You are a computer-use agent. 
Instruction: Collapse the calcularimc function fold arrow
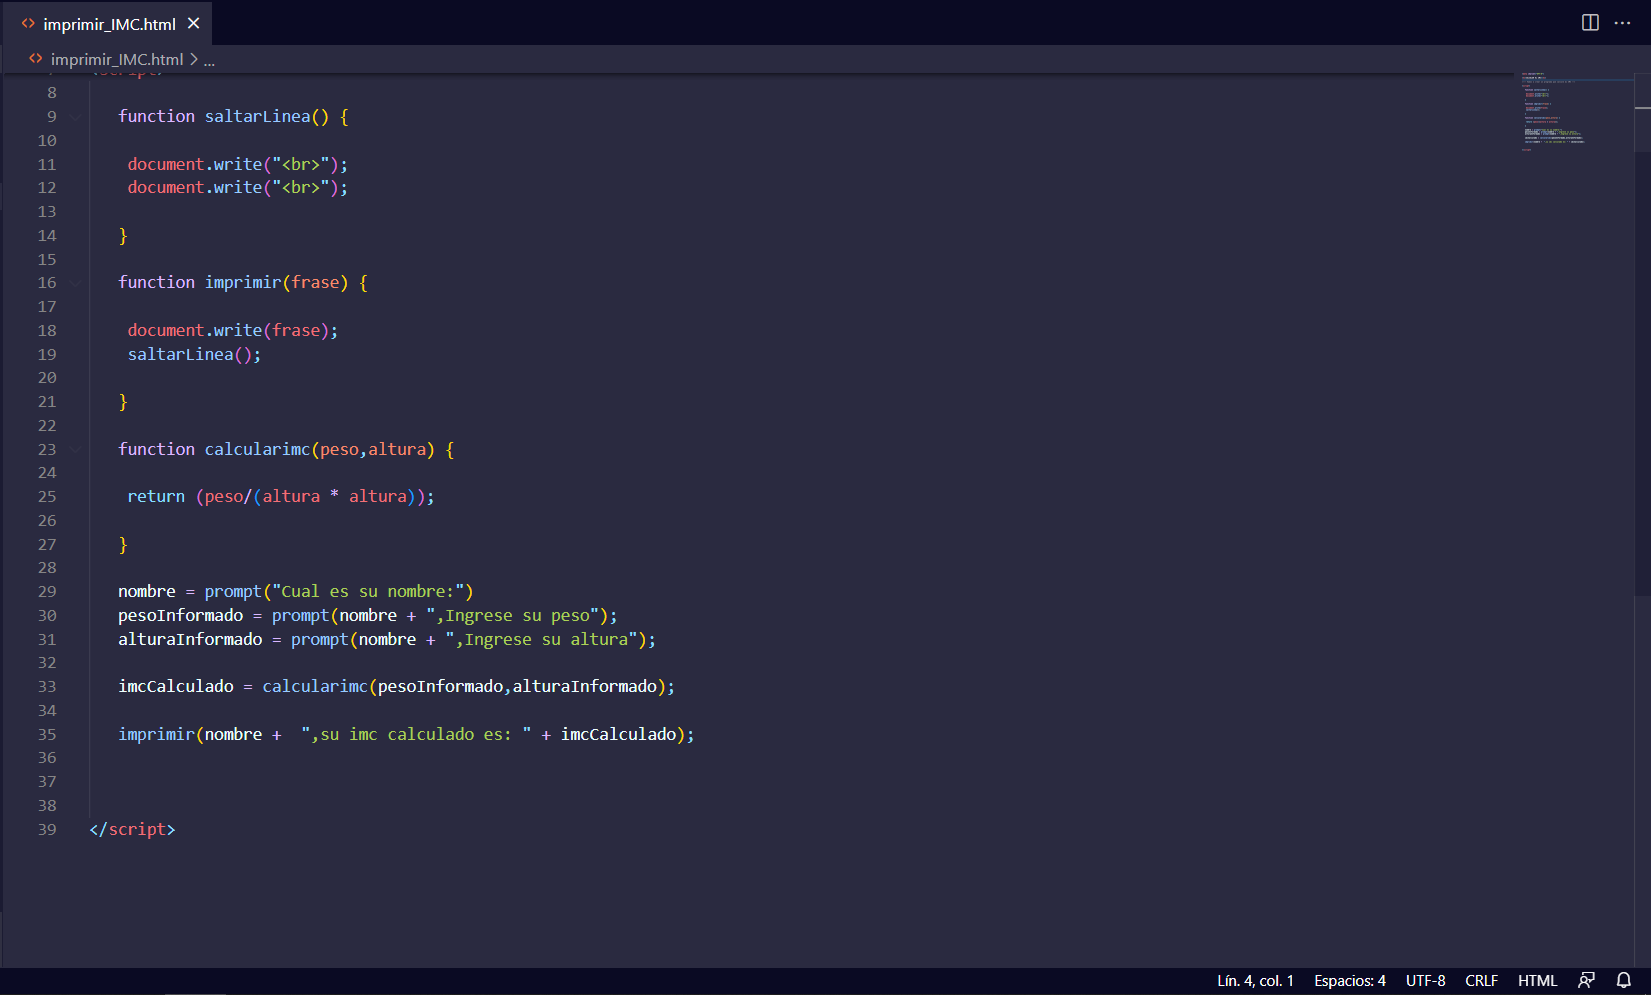[x=76, y=450]
